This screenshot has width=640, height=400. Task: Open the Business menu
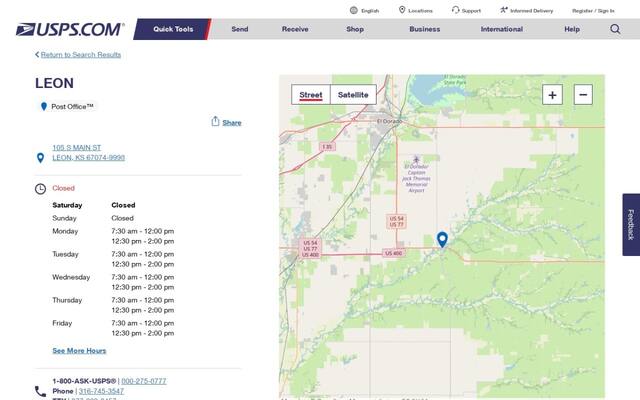click(424, 29)
